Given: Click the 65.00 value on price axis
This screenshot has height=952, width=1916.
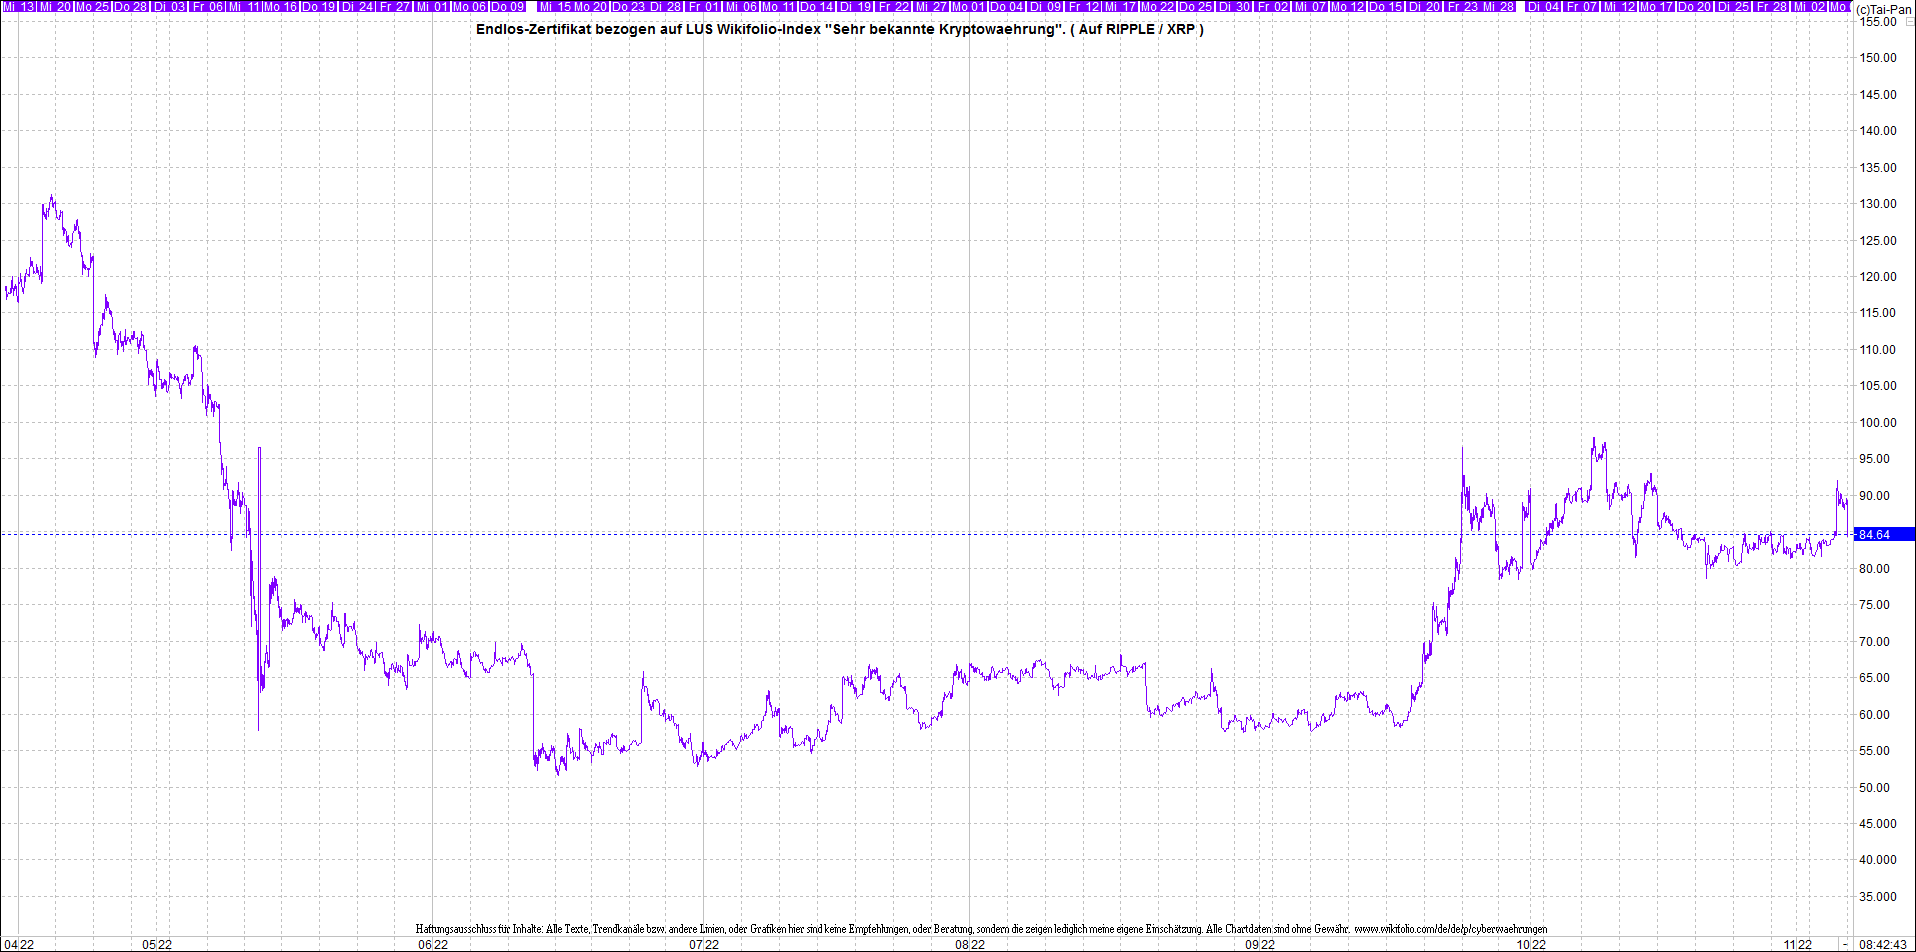Looking at the screenshot, I should (x=1875, y=678).
